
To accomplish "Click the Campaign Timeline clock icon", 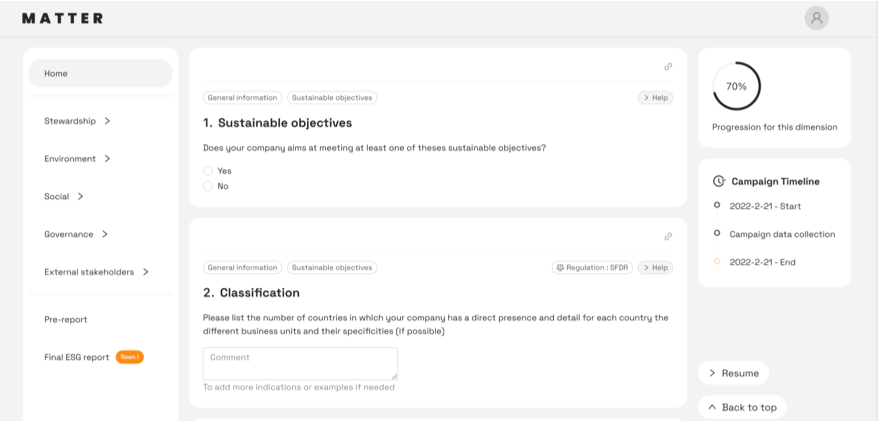I will tap(719, 182).
